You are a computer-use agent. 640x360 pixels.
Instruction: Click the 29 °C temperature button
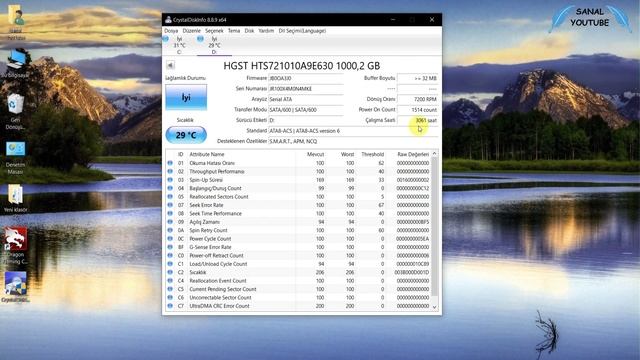click(186, 135)
